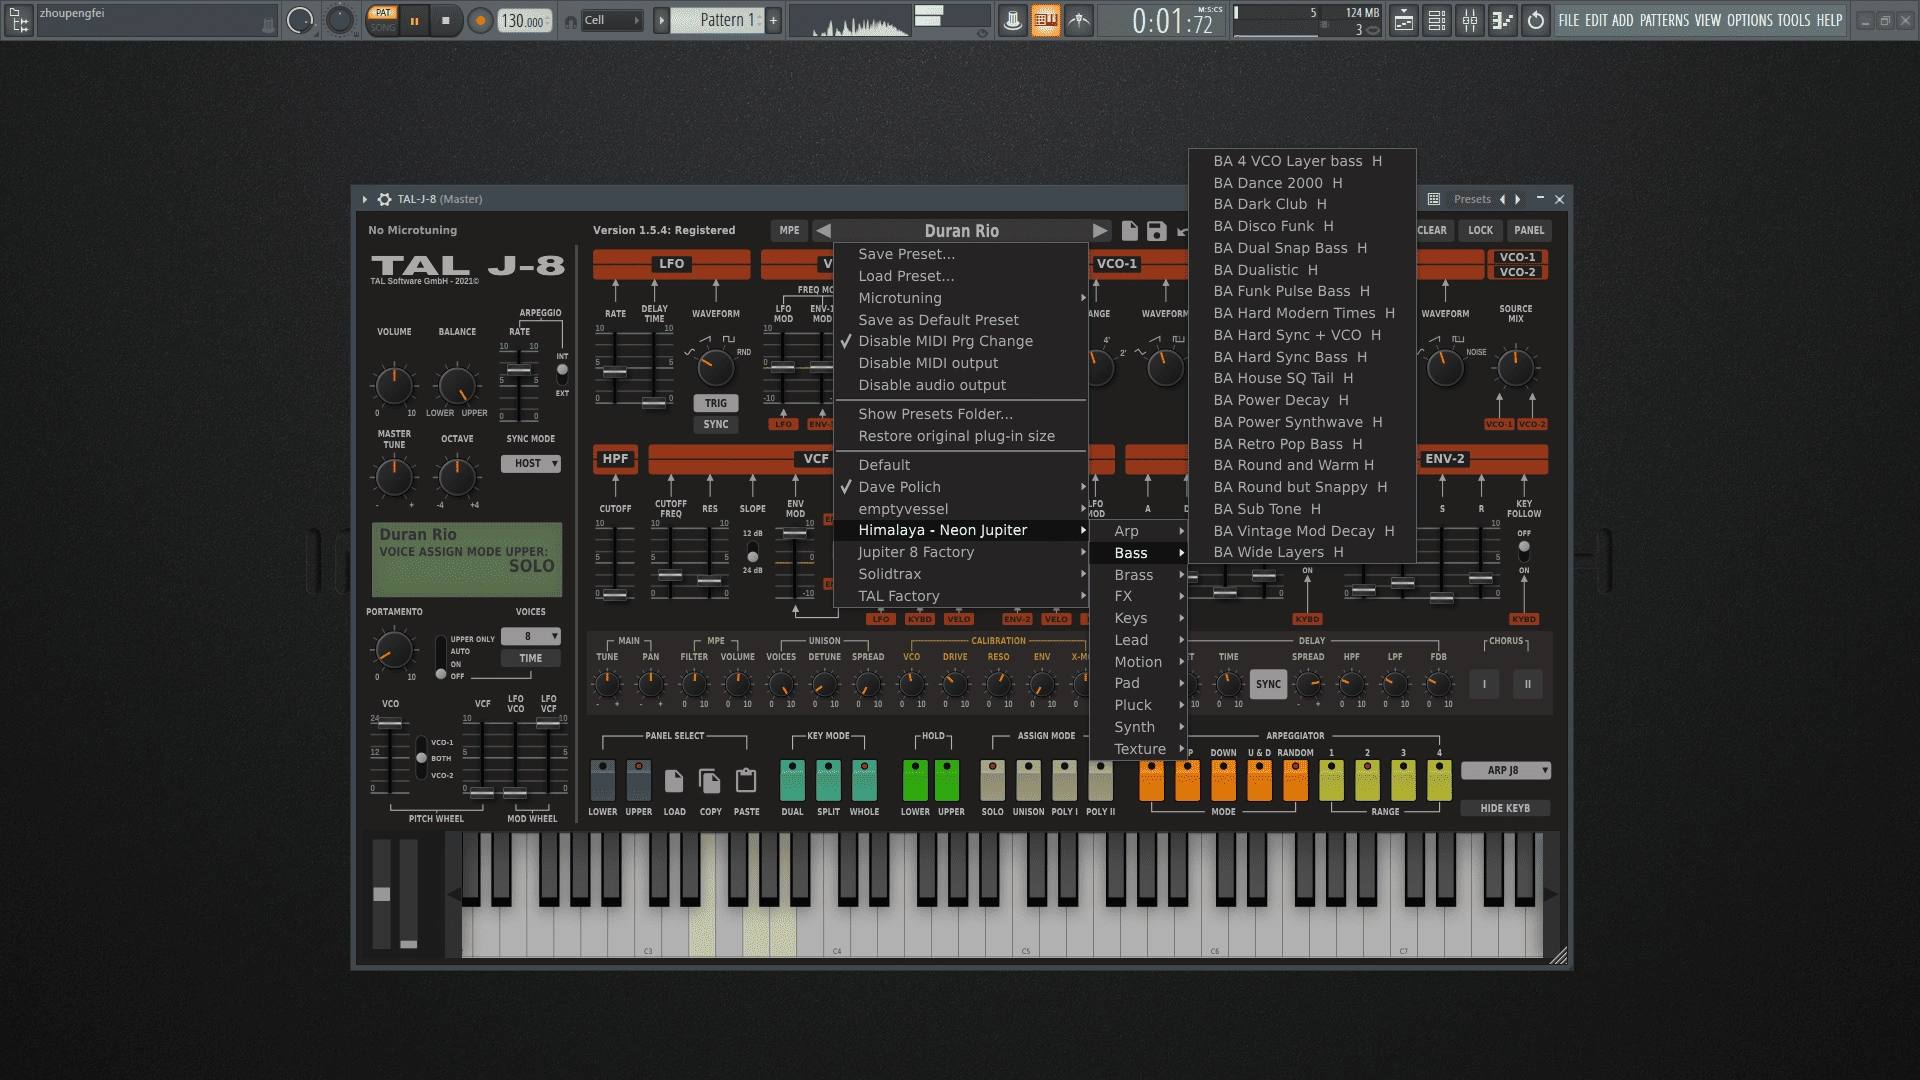Viewport: 1920px width, 1080px height.
Task: Toggle Disable MIDI Prg Change menu checkbox
Action: pos(960,341)
